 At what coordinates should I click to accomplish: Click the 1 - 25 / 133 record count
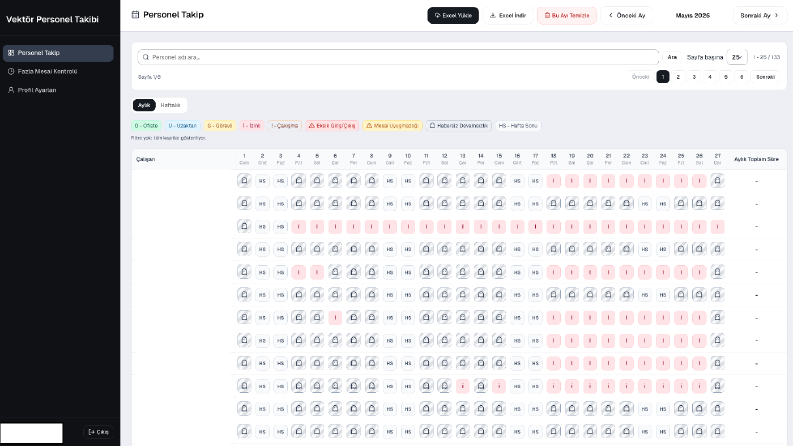[x=766, y=57]
